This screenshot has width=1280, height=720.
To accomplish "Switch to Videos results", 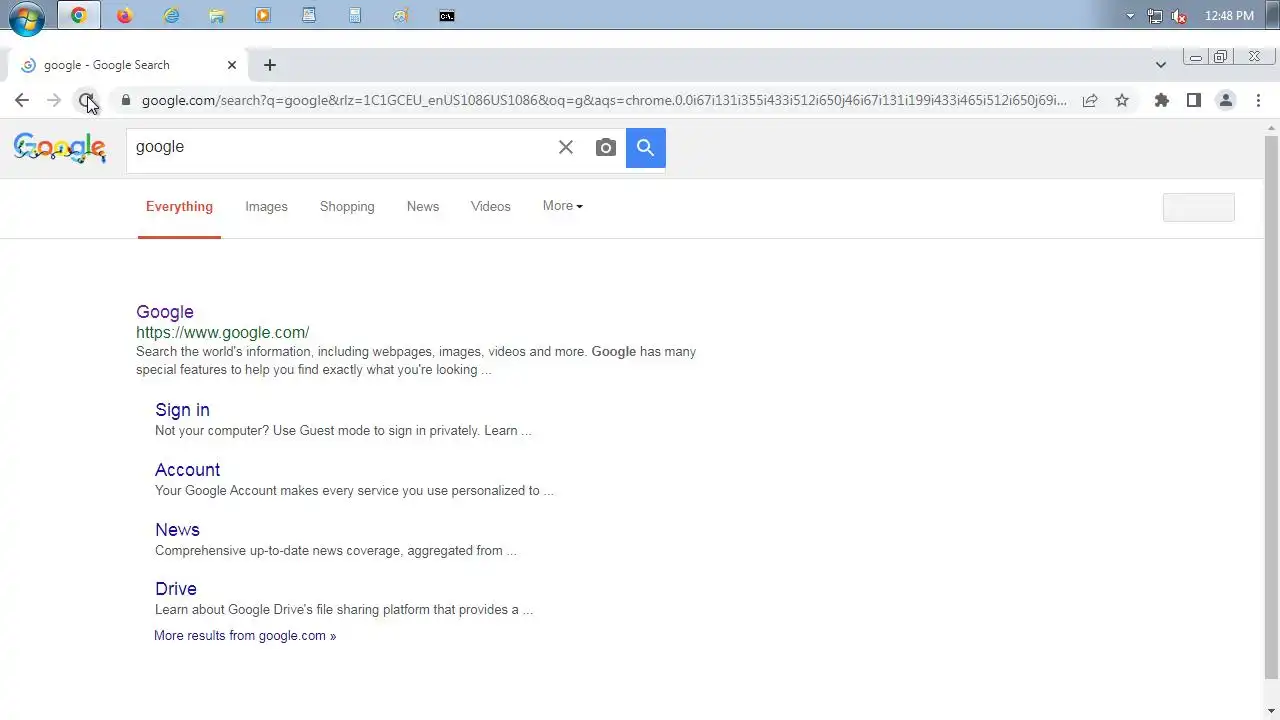I will tap(491, 207).
